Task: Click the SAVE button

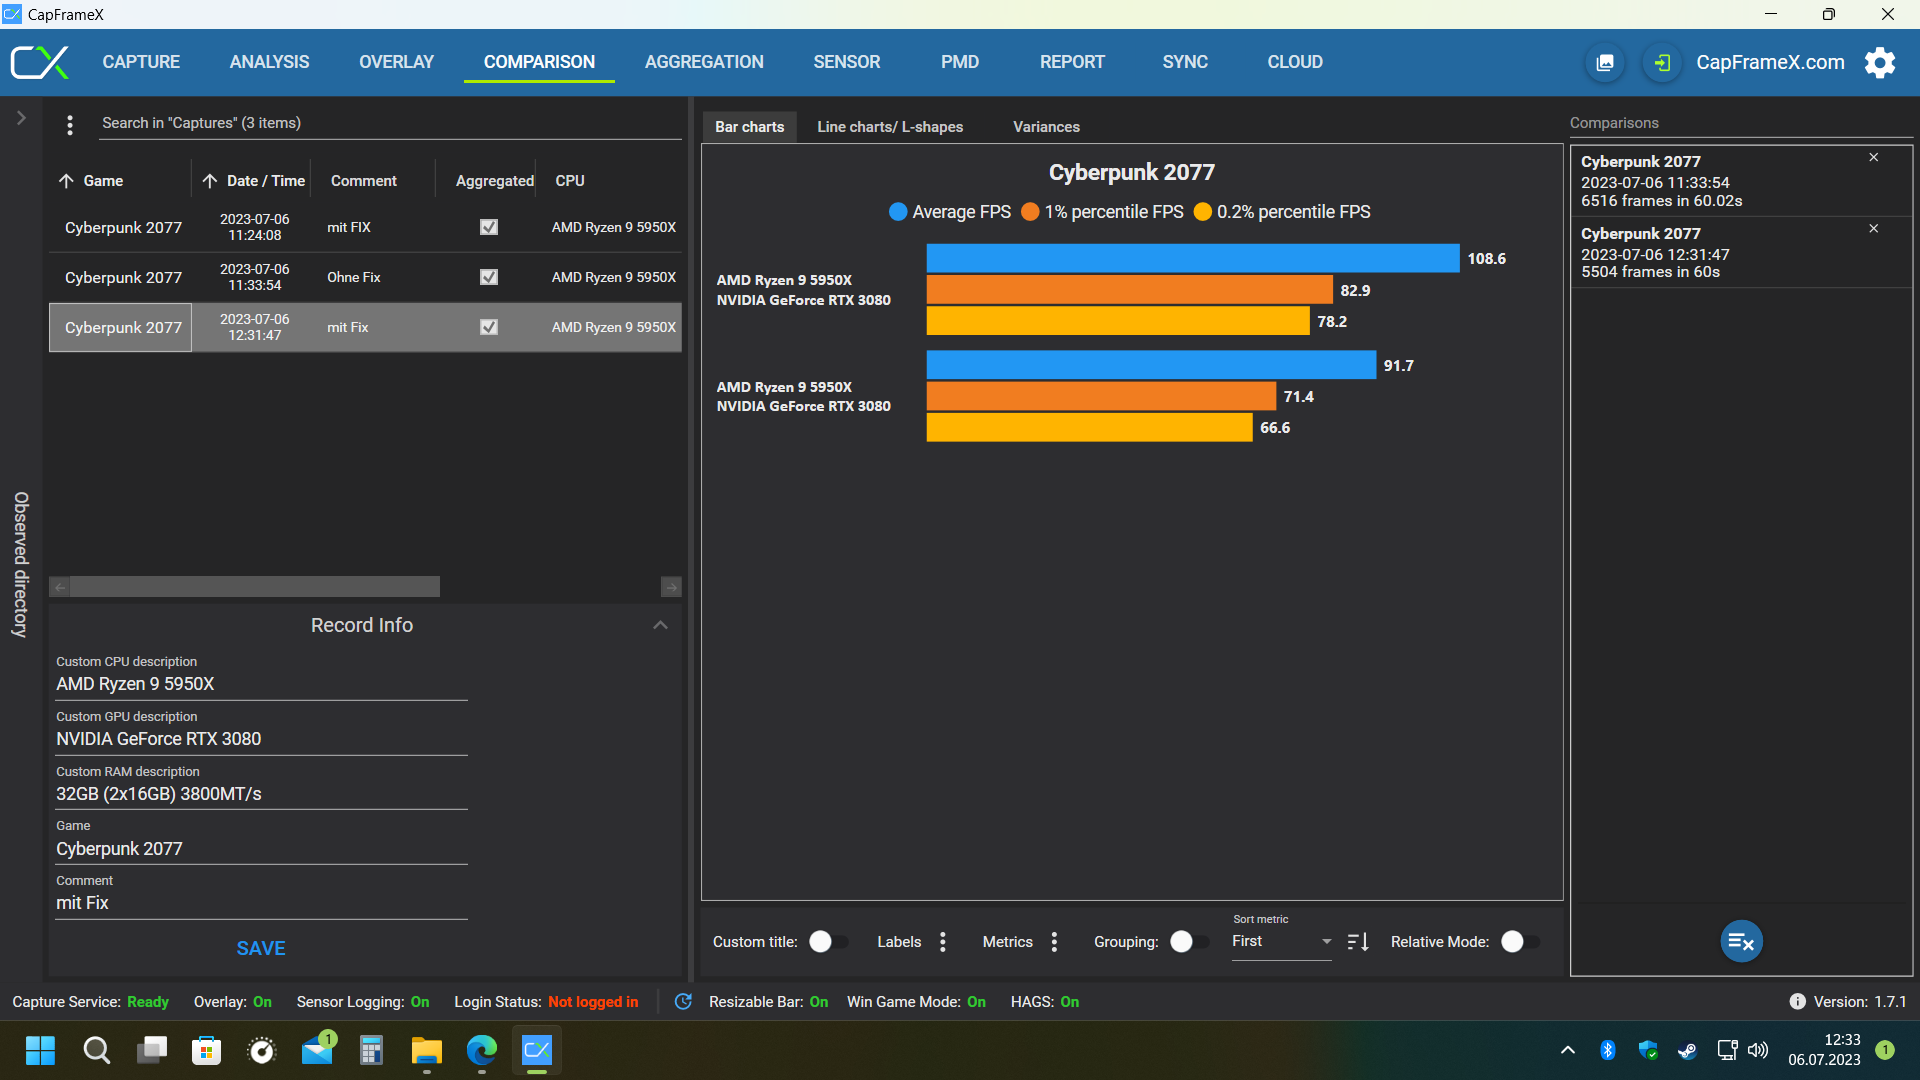Action: [261, 948]
